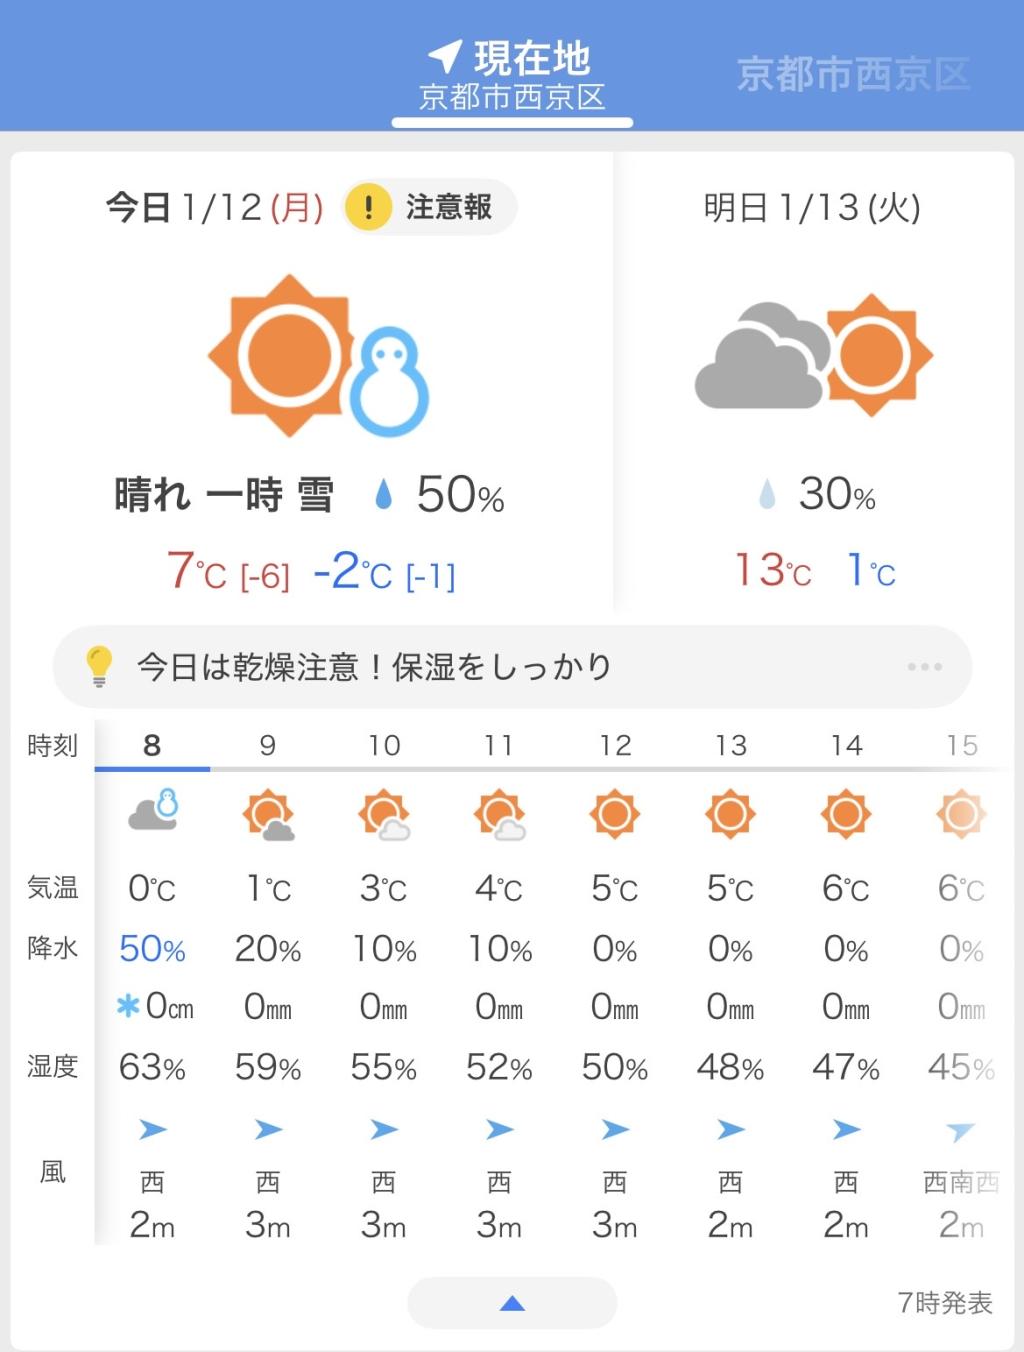The width and height of the screenshot is (1024, 1352).
Task: Select the 14 o'clock hour label
Action: pos(846,745)
